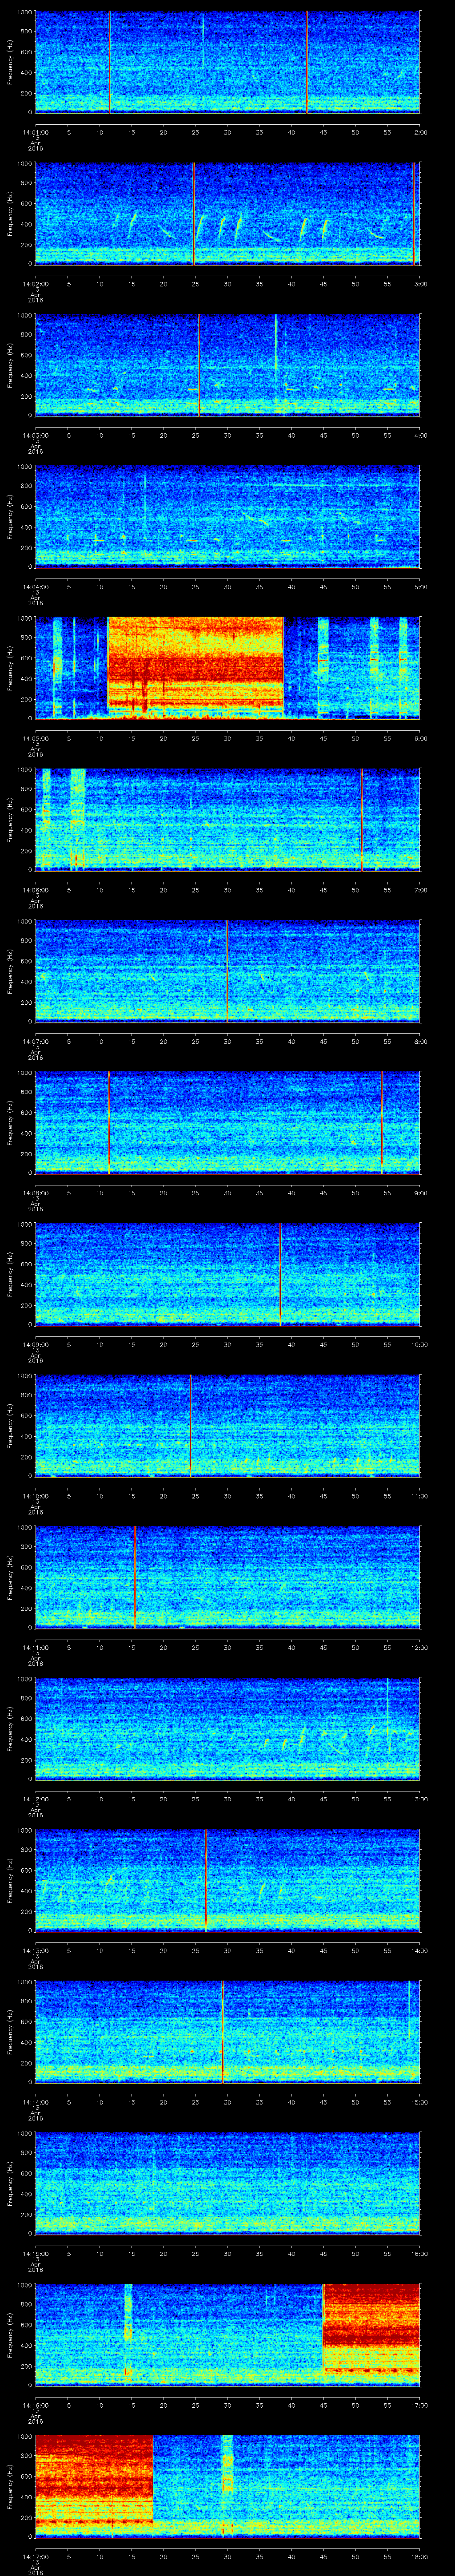Screen dimensions: 455x2576
Task: Click the '14:16:00' time label
Action: tap(35, 2404)
